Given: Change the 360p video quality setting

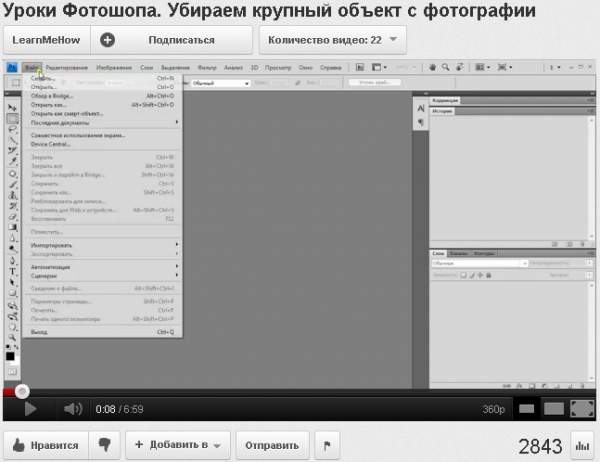Looking at the screenshot, I should click(493, 409).
